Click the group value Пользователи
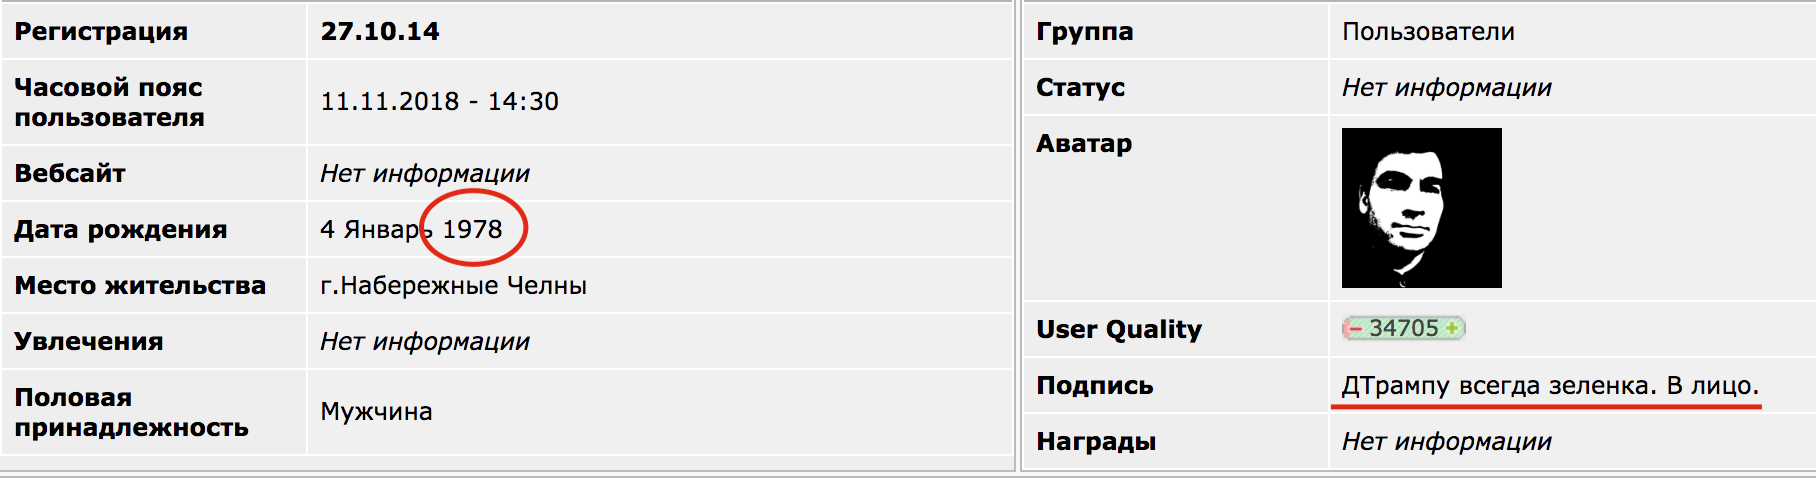 [1428, 31]
